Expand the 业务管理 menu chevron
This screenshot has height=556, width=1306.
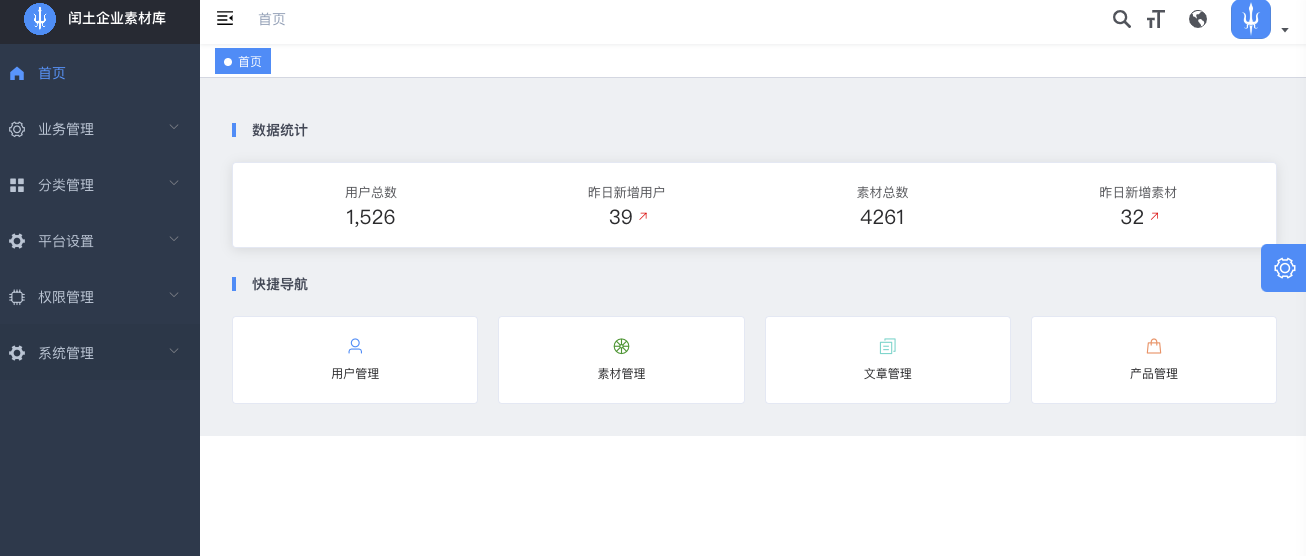point(174,127)
